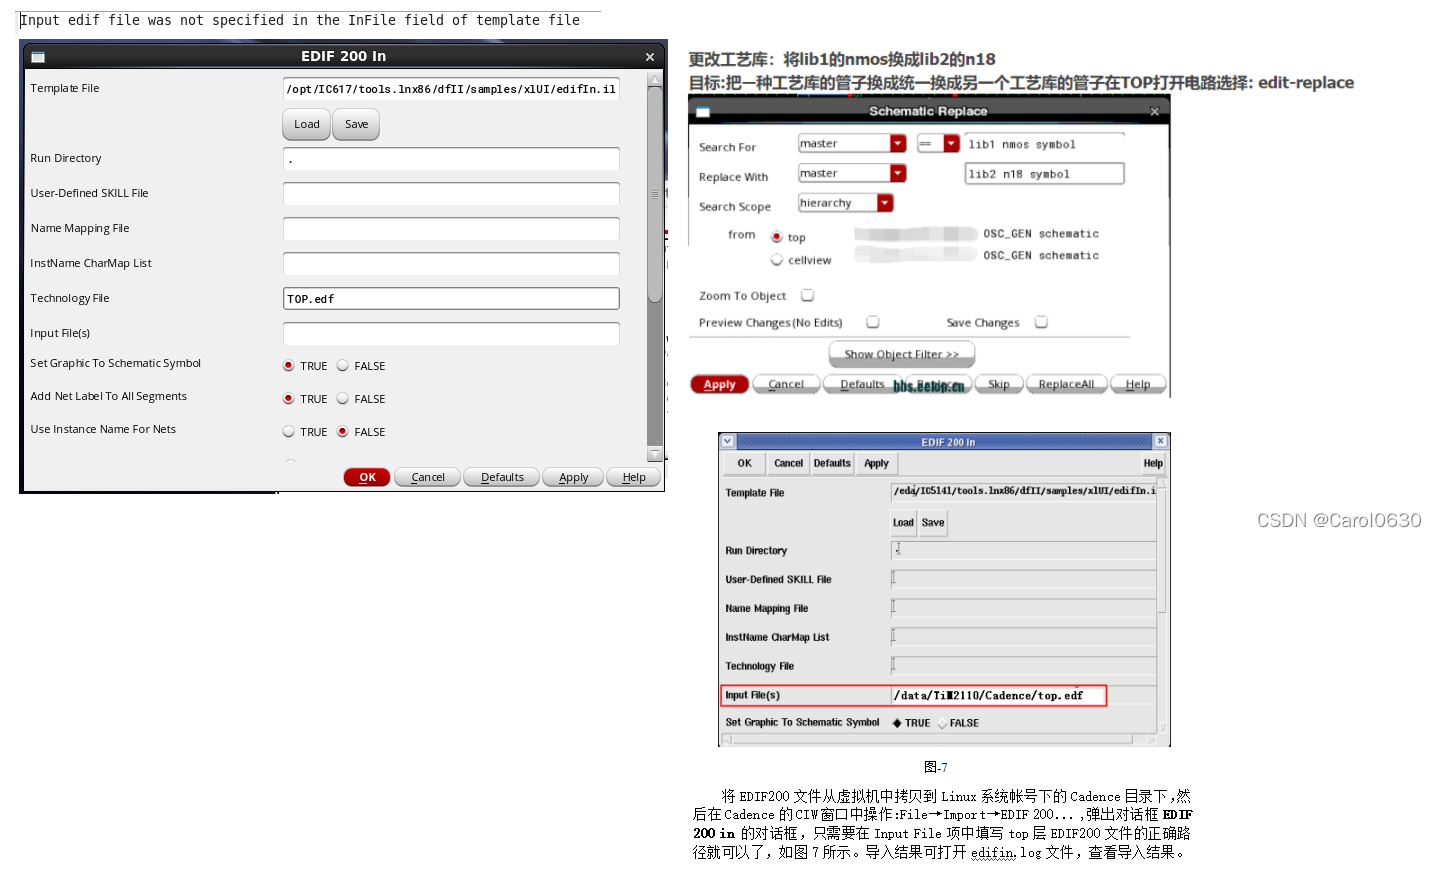
Task: Click Defaults in IC617 EDIF 200 In dialog
Action: point(502,477)
